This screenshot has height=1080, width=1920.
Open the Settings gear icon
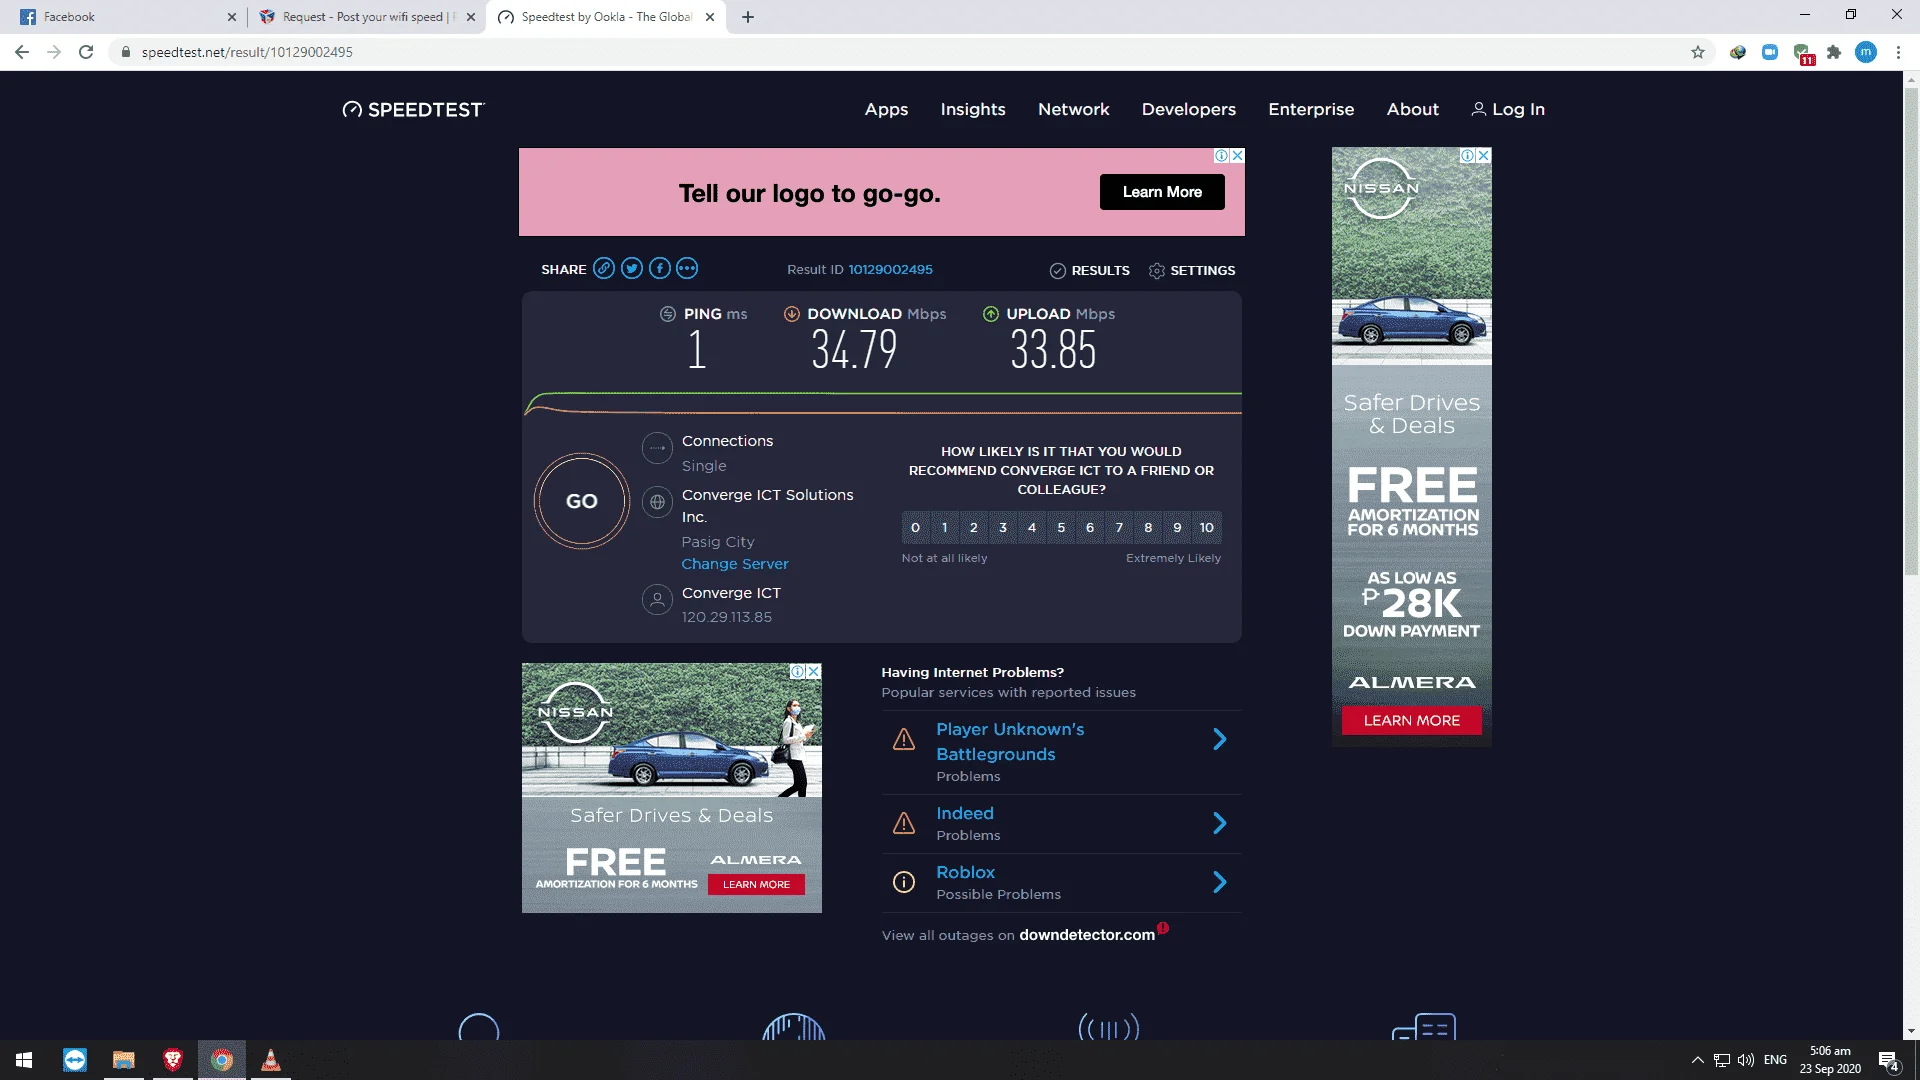[x=1156, y=271]
